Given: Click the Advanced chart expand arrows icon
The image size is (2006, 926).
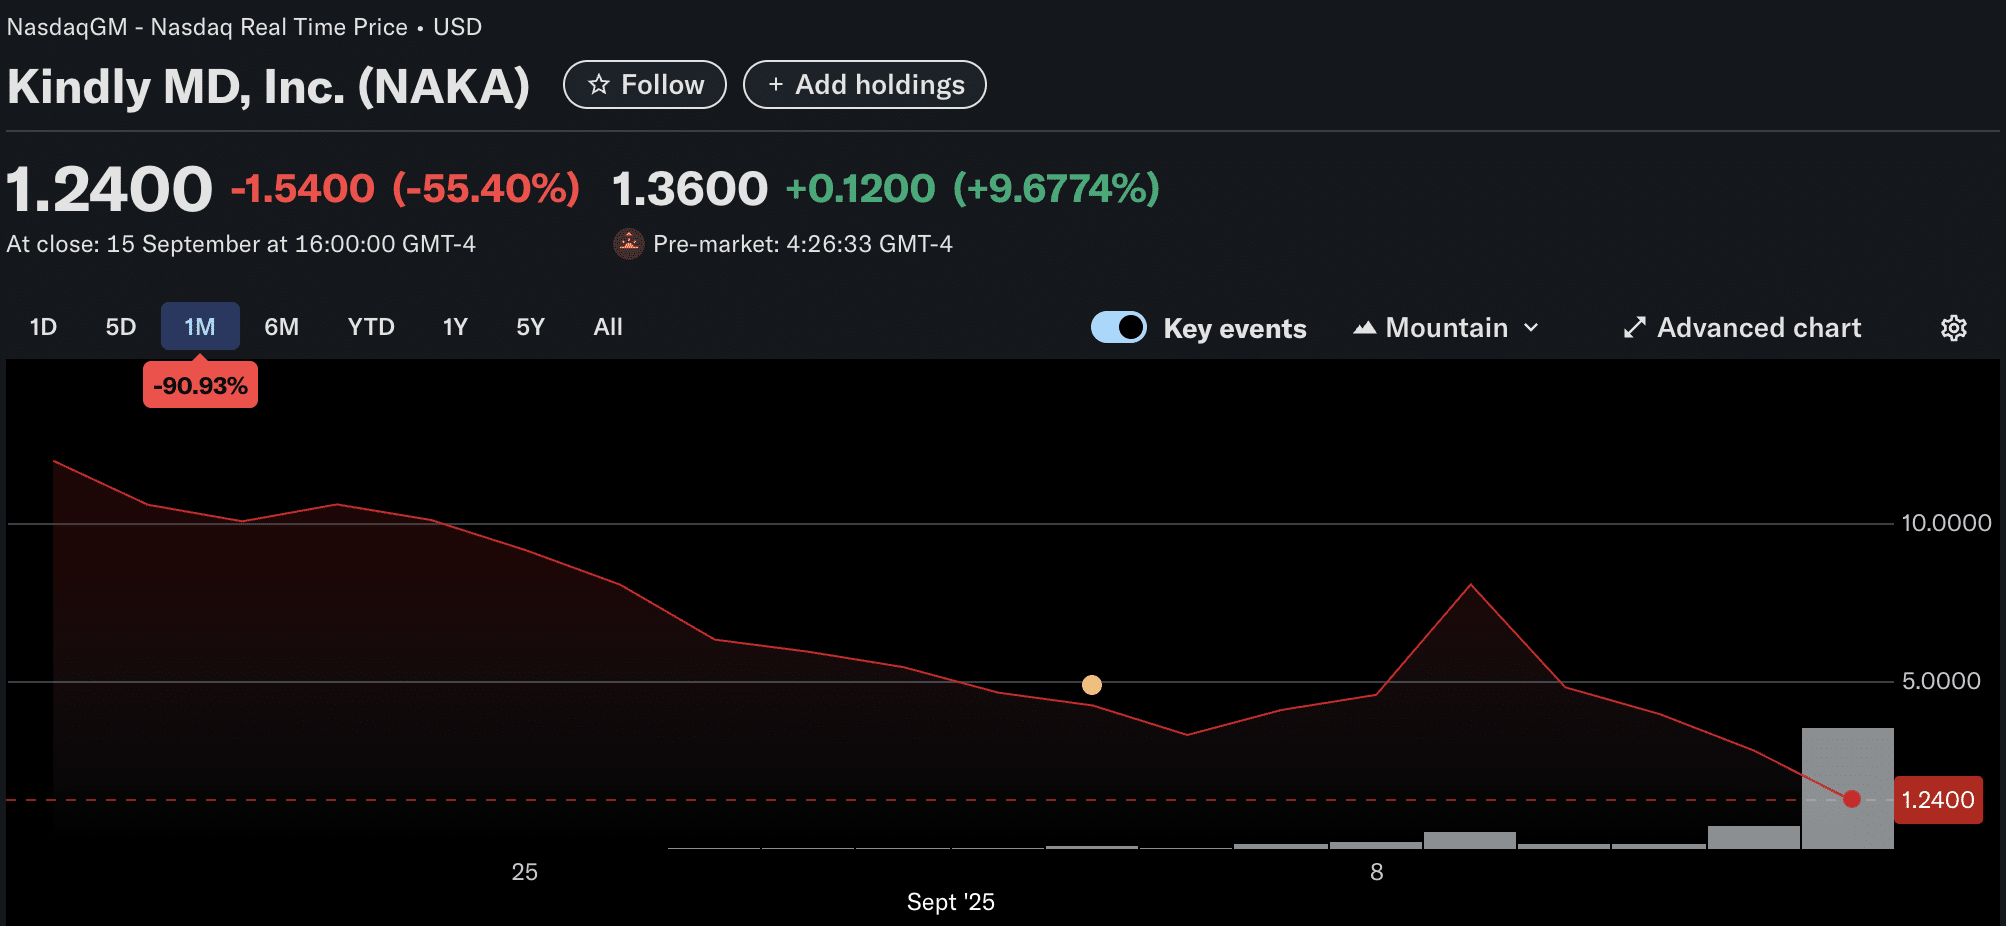Looking at the screenshot, I should click(x=1634, y=328).
